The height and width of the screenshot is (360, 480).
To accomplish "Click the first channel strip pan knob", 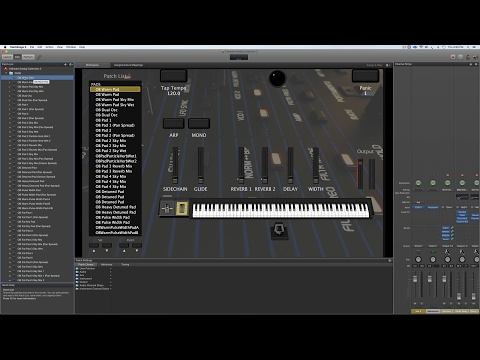I will click(418, 259).
